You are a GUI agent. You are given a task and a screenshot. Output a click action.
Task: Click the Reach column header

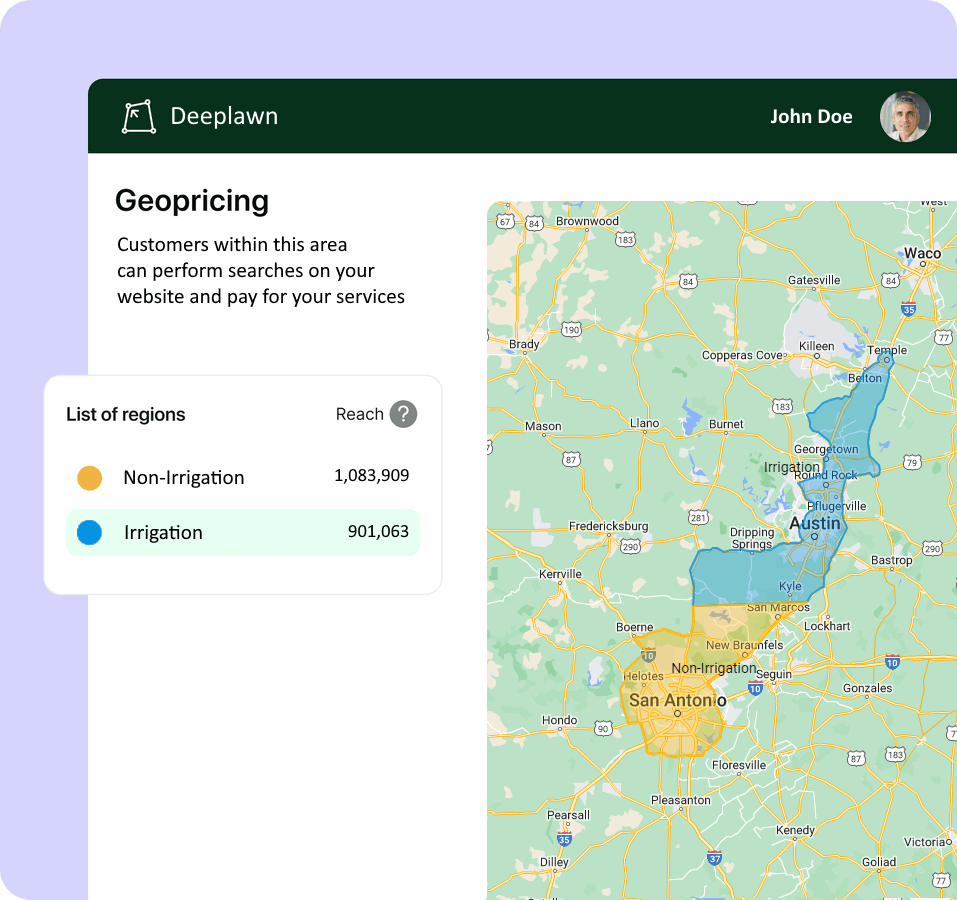coord(359,414)
